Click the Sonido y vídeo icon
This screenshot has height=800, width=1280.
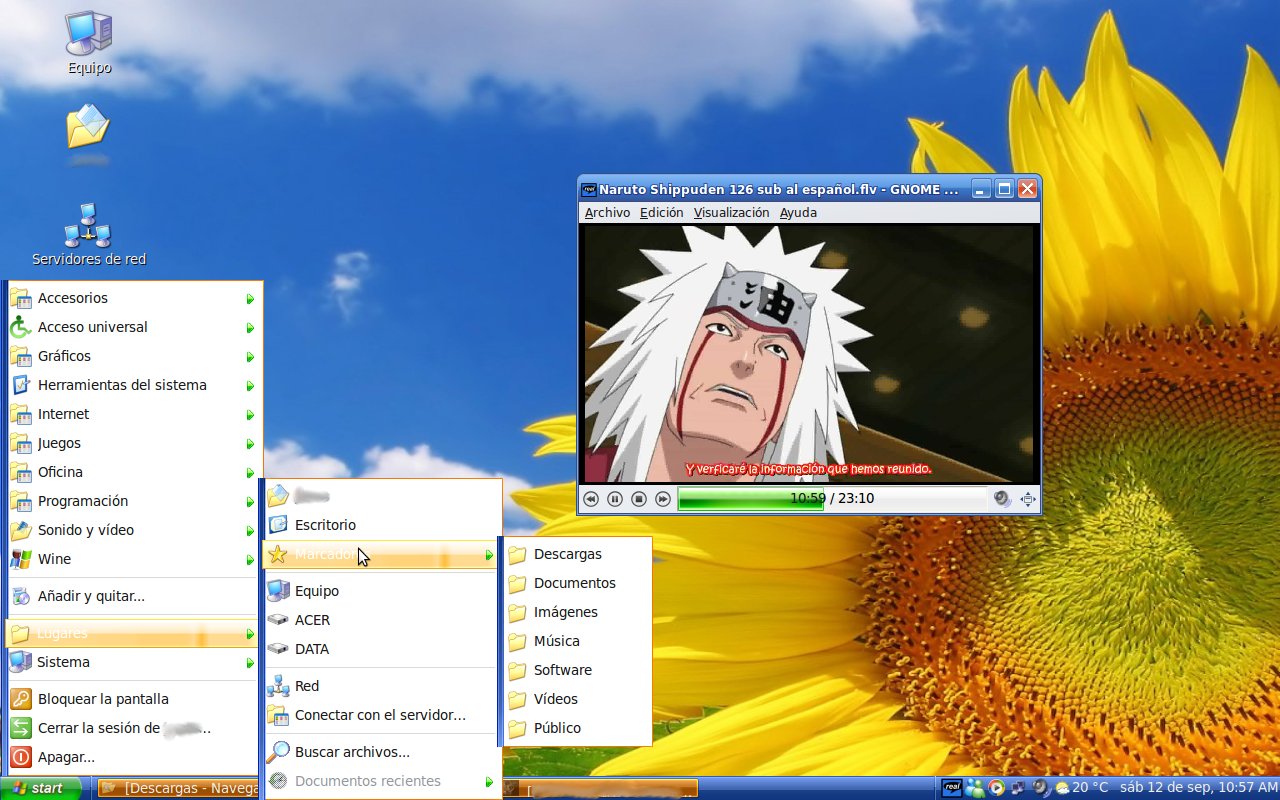point(20,530)
